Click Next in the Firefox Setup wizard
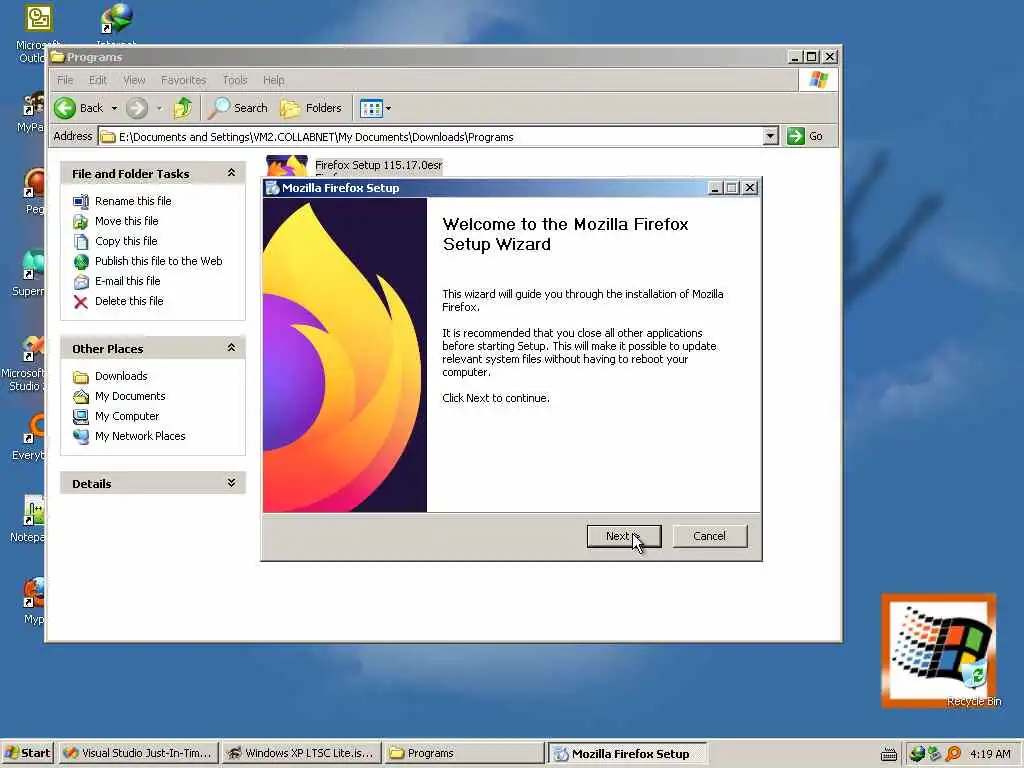This screenshot has width=1024, height=768. 624,536
